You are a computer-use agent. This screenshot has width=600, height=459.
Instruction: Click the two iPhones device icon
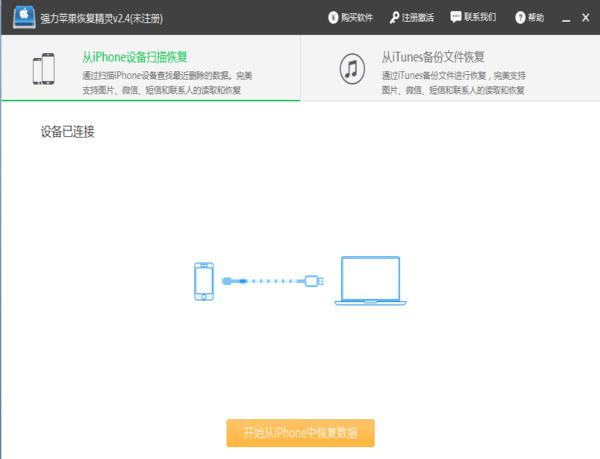pyautogui.click(x=44, y=69)
